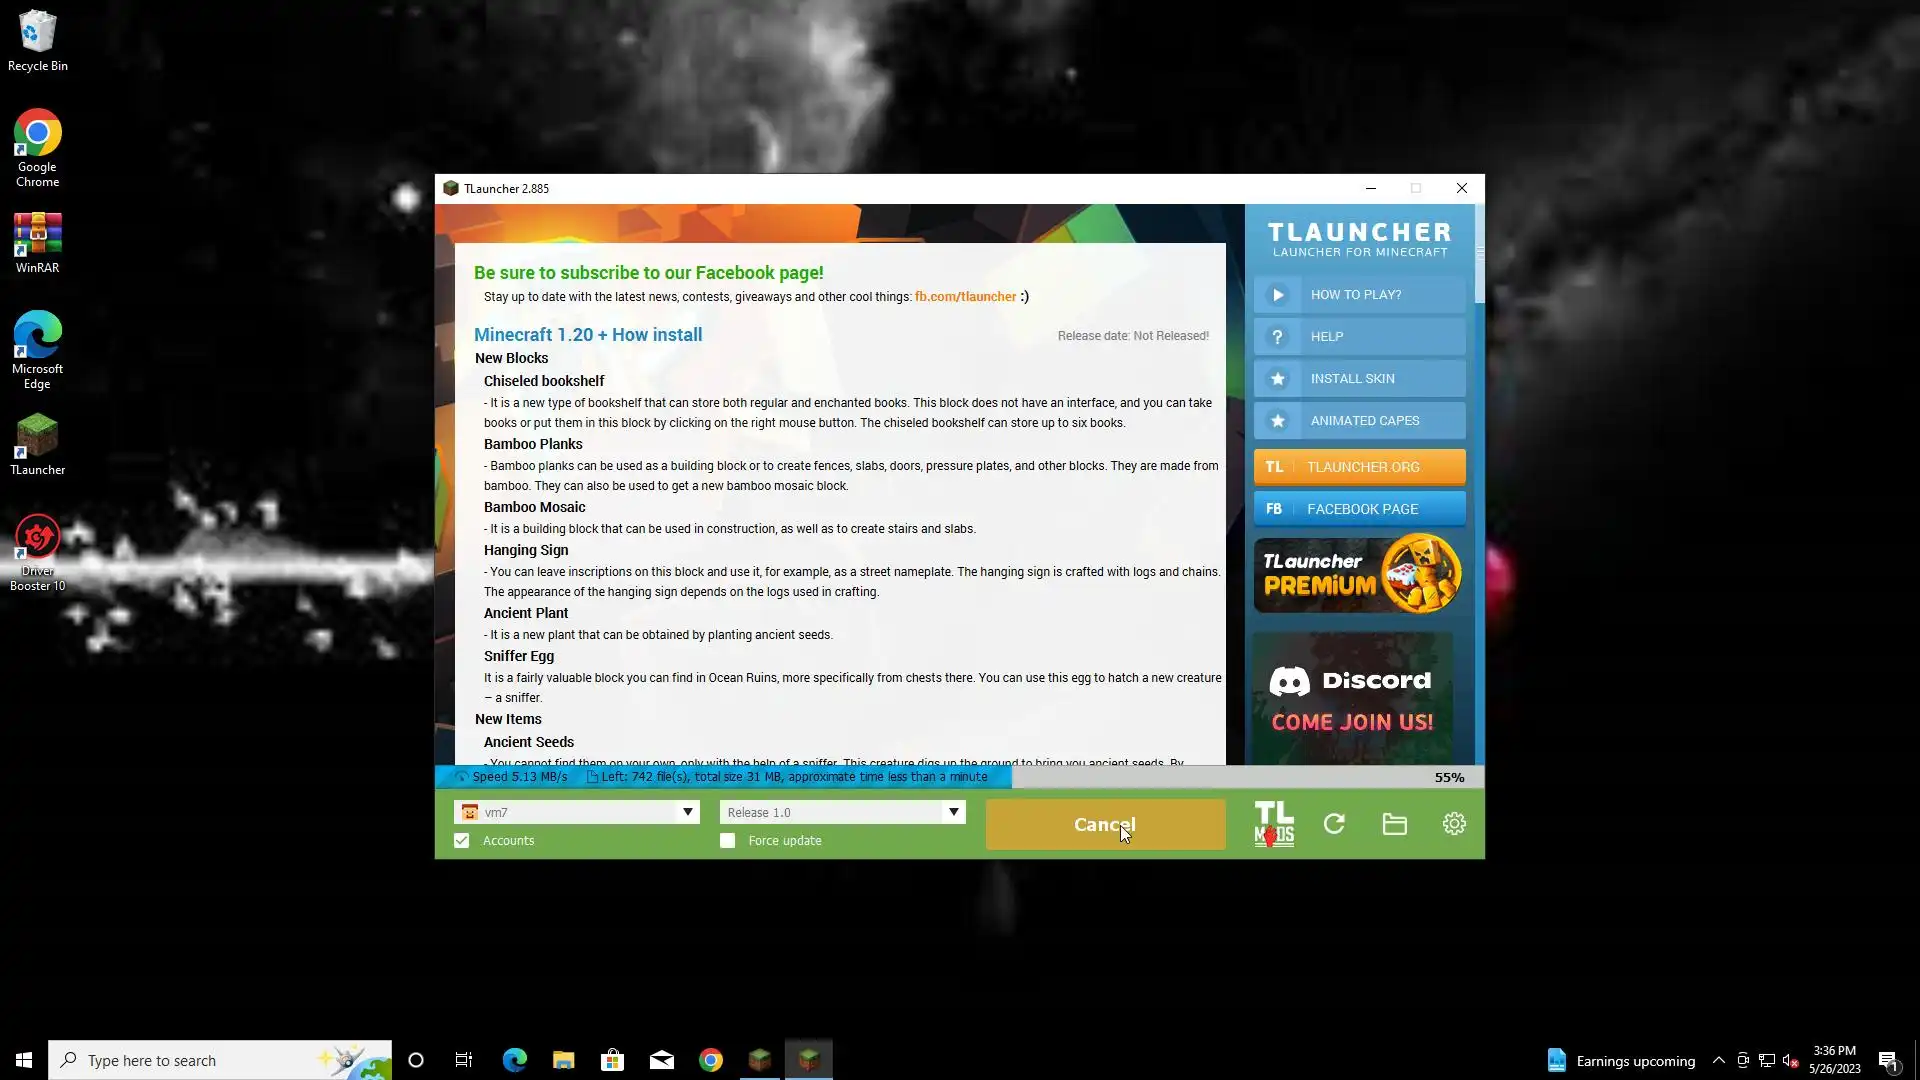The height and width of the screenshot is (1080, 1920).
Task: Click the Install Skin star icon
Action: coord(1278,379)
